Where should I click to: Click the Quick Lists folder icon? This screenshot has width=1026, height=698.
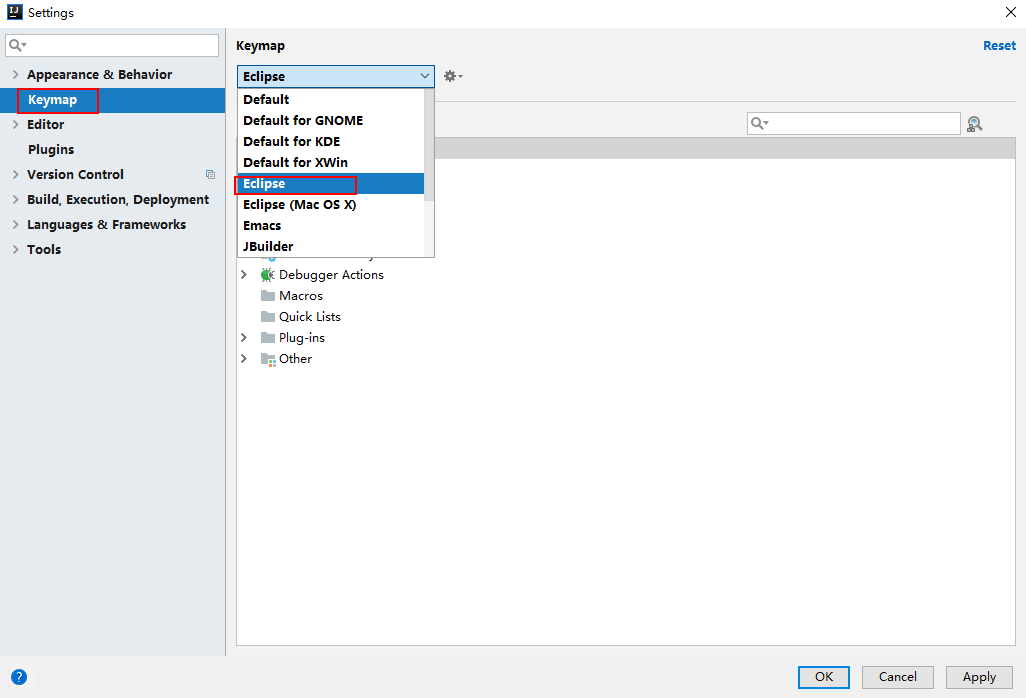[268, 317]
